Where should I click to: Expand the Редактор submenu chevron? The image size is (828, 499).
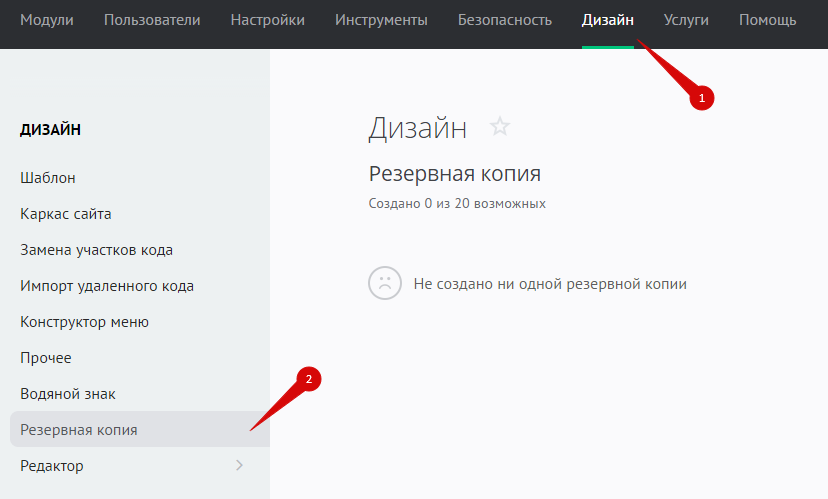[x=239, y=465]
